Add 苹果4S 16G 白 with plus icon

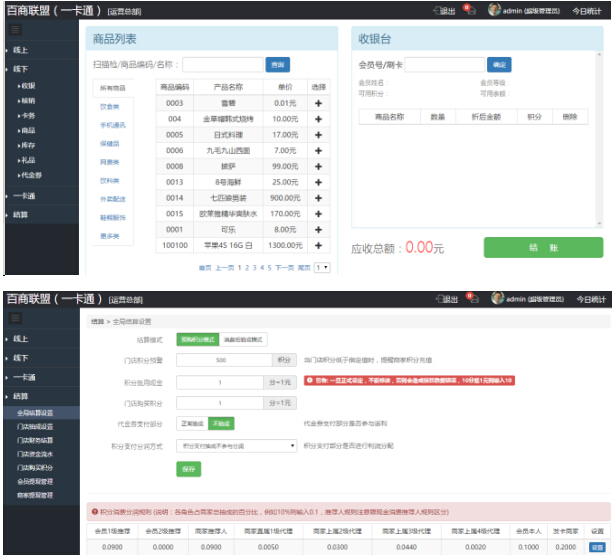[x=318, y=245]
